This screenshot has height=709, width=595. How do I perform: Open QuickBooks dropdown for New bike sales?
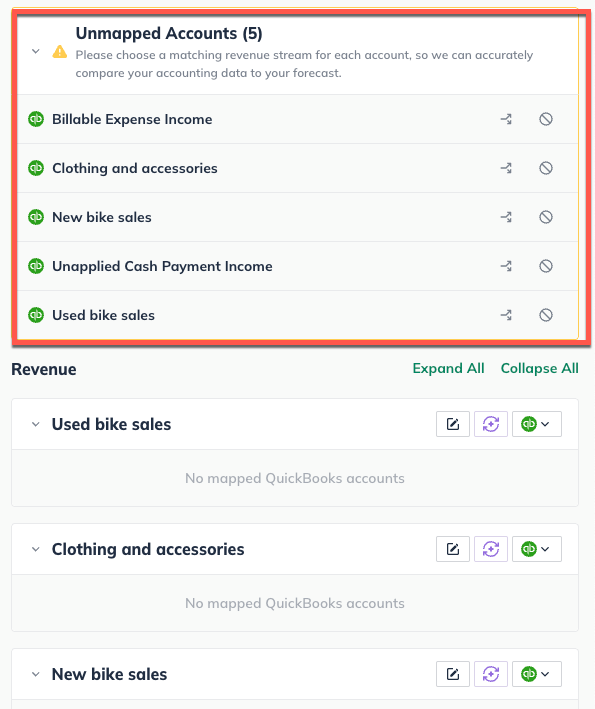pyautogui.click(x=537, y=674)
